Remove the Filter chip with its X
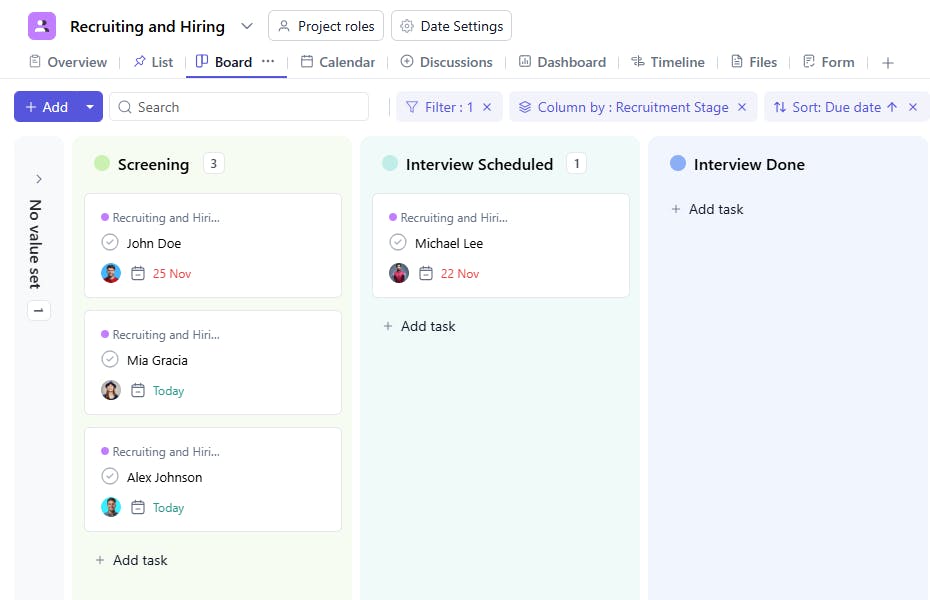Viewport: 930px width, 600px height. point(487,107)
